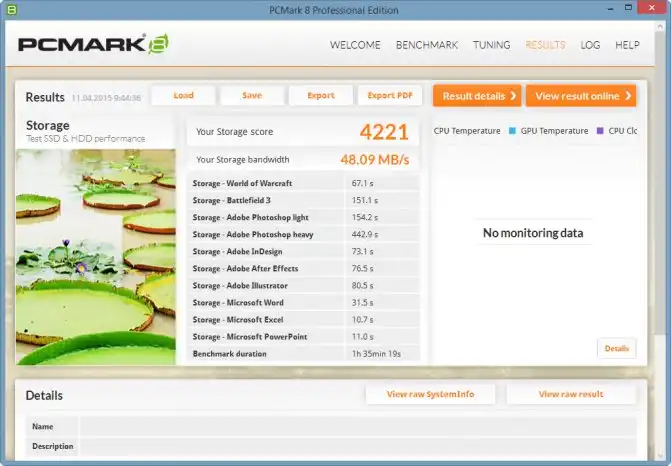Select the RESULTS tab

tap(545, 45)
